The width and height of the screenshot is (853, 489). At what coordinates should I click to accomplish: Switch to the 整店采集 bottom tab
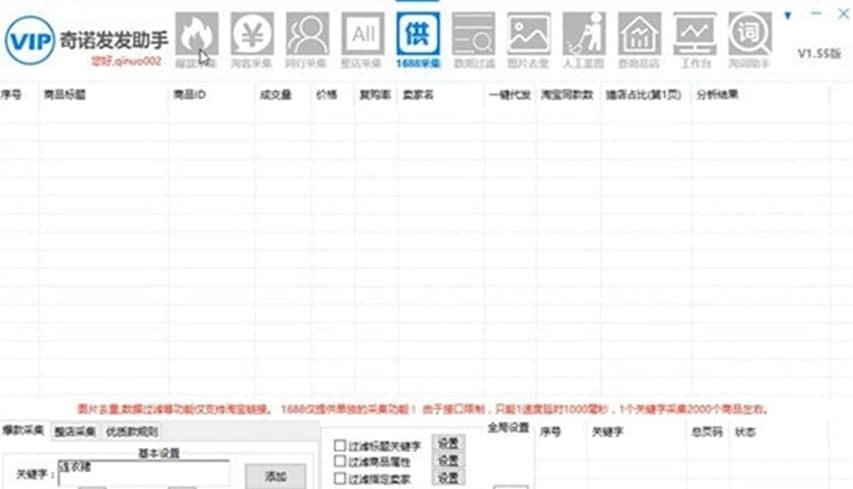click(x=75, y=432)
